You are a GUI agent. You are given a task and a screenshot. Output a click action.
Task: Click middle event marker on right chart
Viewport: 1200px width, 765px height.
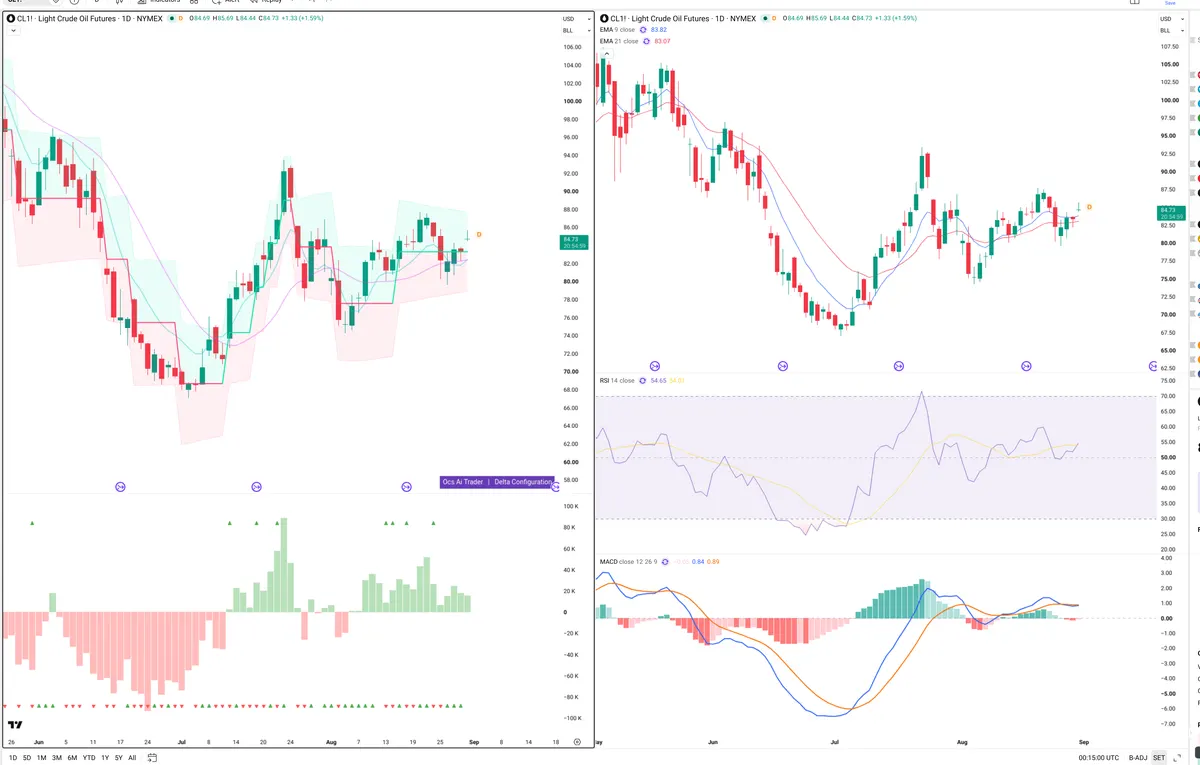click(x=899, y=367)
